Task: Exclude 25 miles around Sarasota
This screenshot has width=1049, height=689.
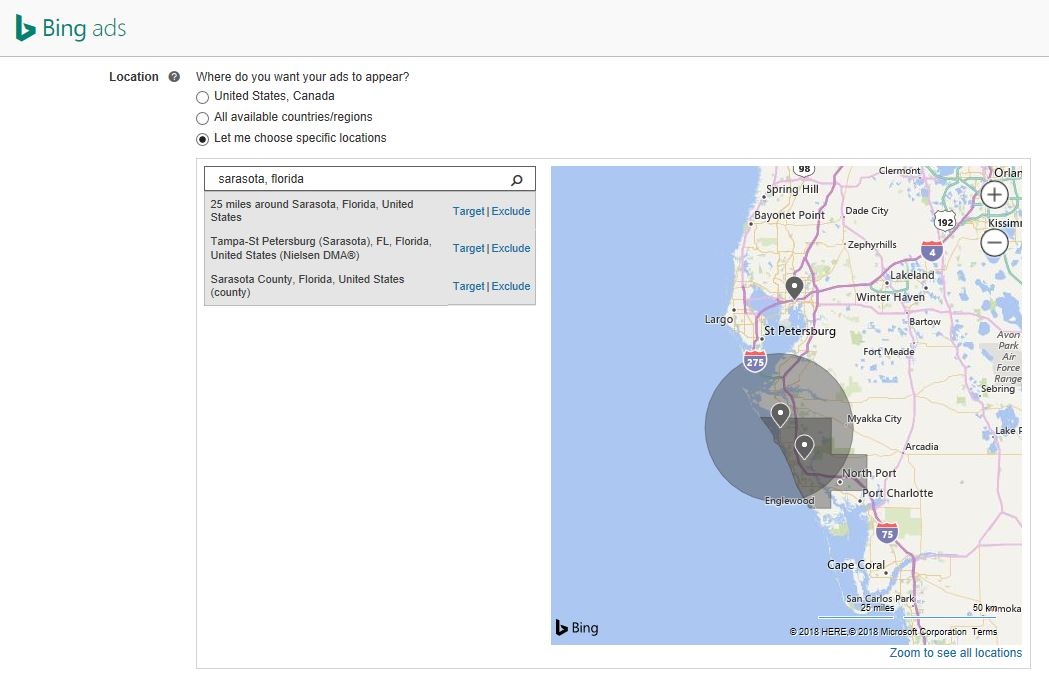Action: [x=511, y=211]
